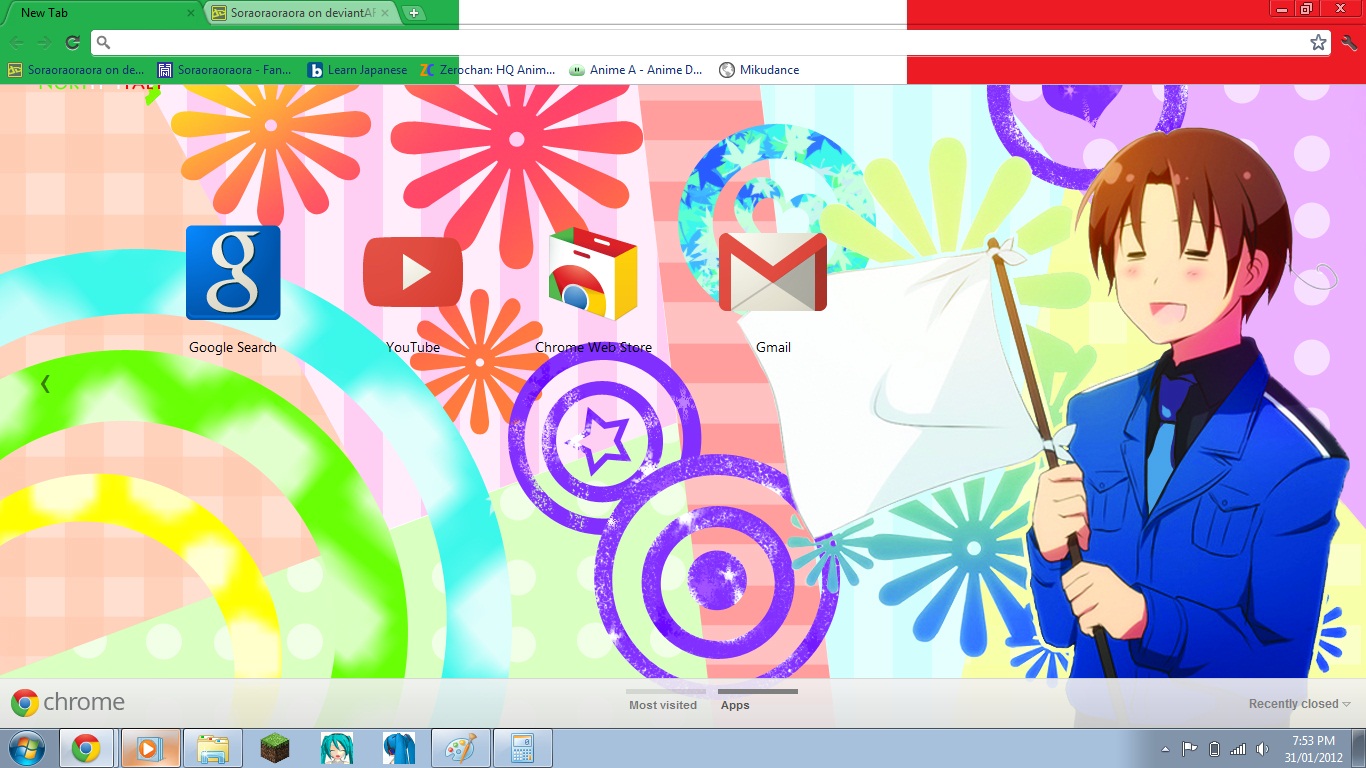Open Calculator from the taskbar

[522, 748]
